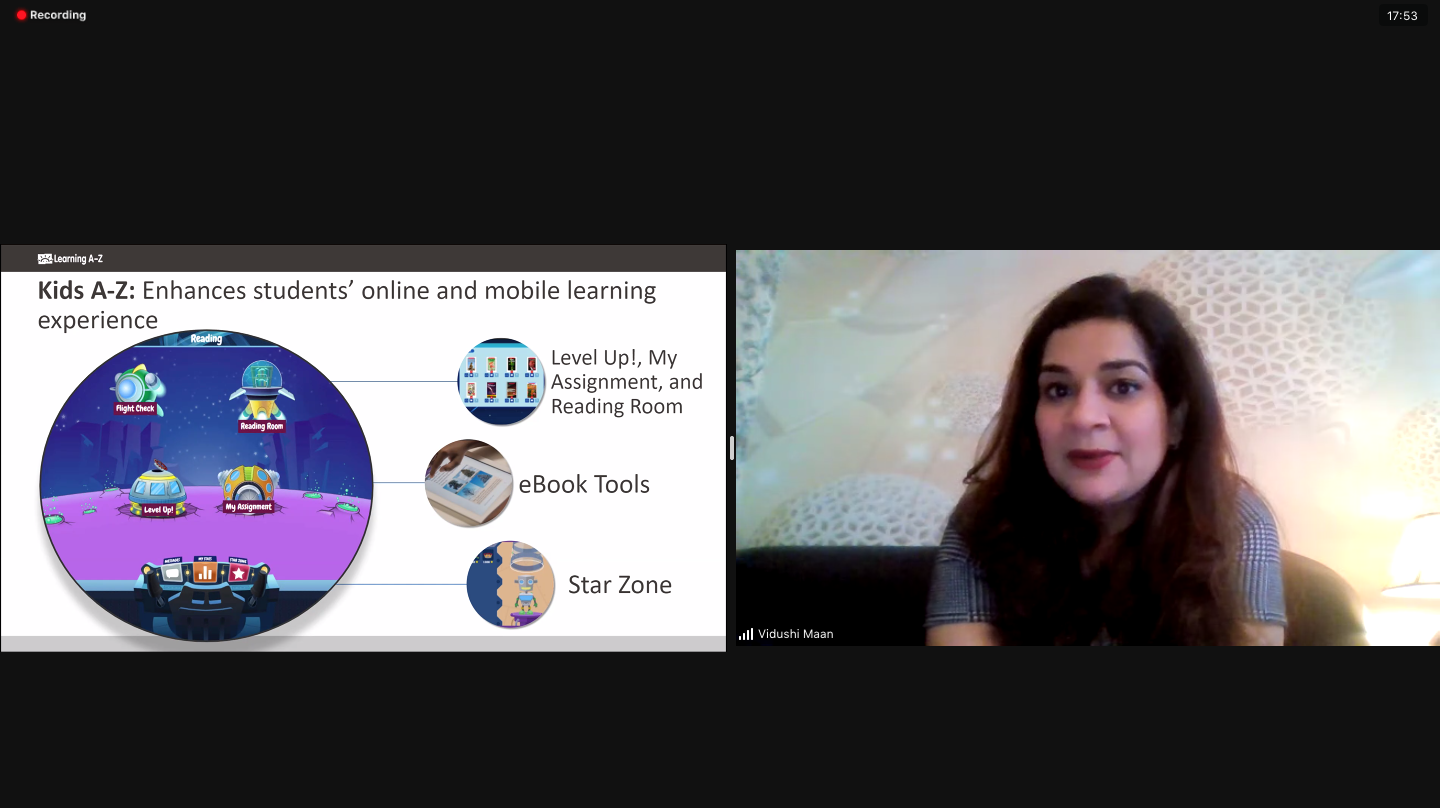Open the My Assignment dome icon

click(248, 490)
